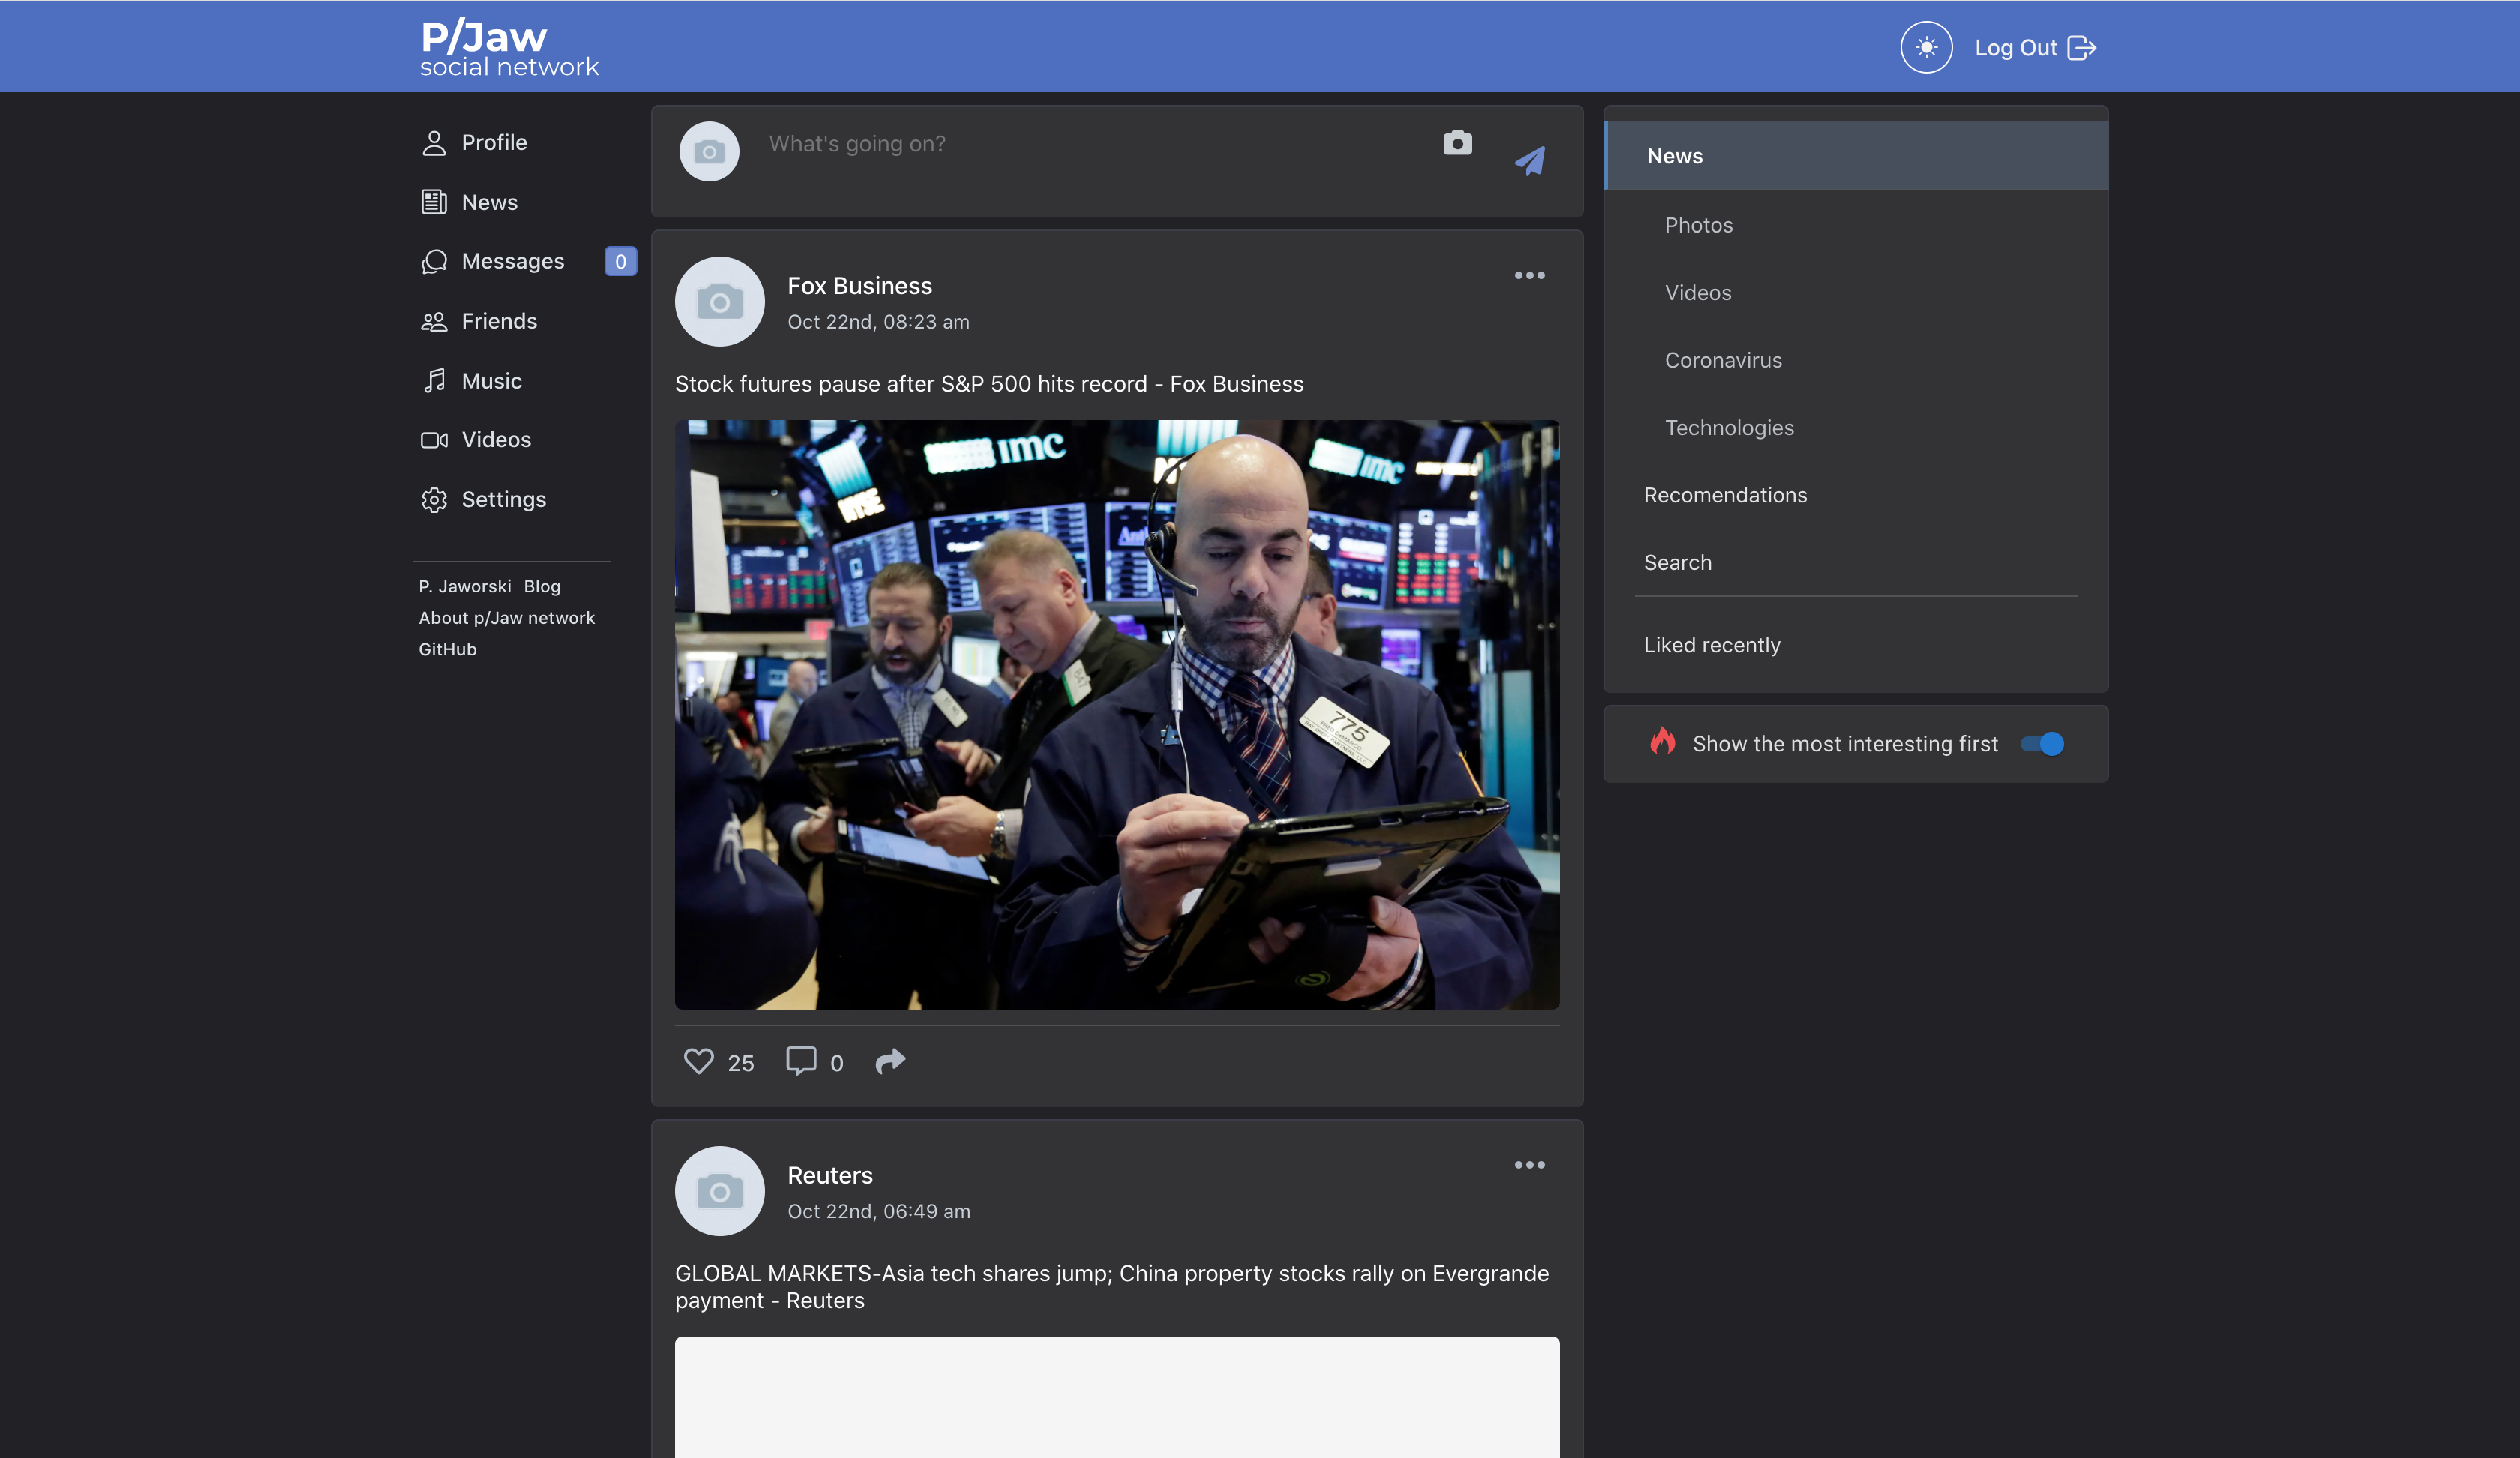Click the Settings gear icon

(433, 499)
